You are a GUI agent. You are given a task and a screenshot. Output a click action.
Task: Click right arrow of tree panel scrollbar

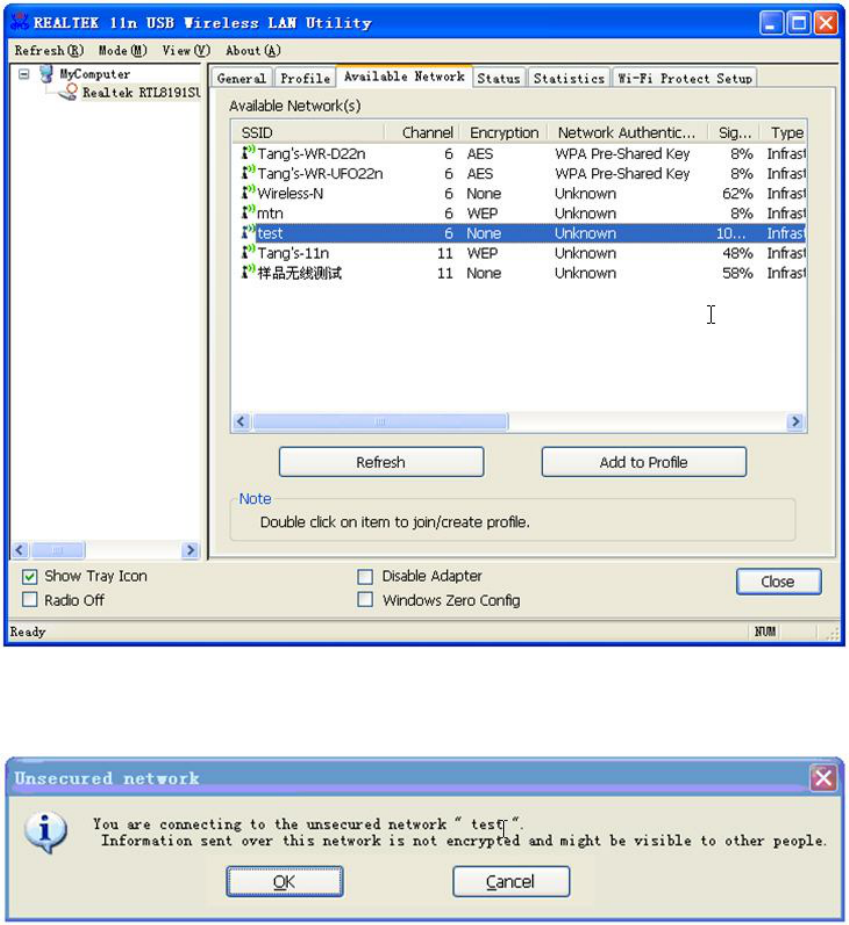tap(190, 550)
